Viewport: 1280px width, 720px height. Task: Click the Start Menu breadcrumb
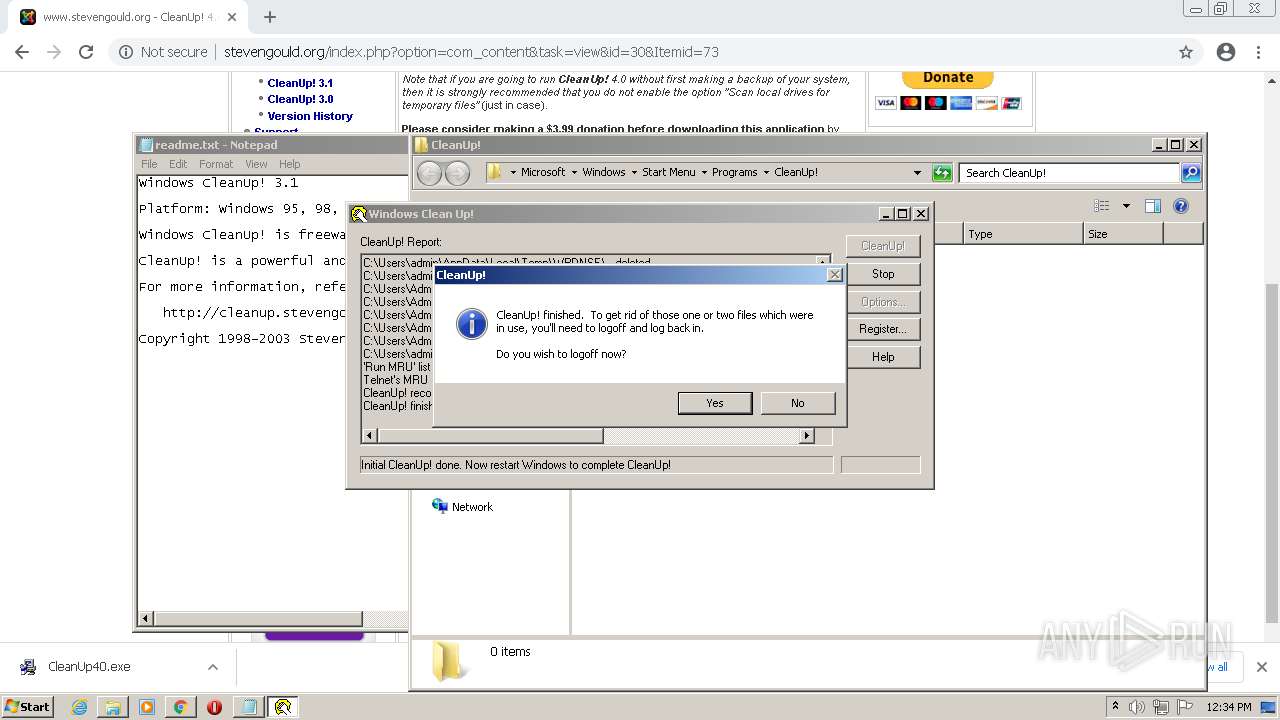(669, 172)
